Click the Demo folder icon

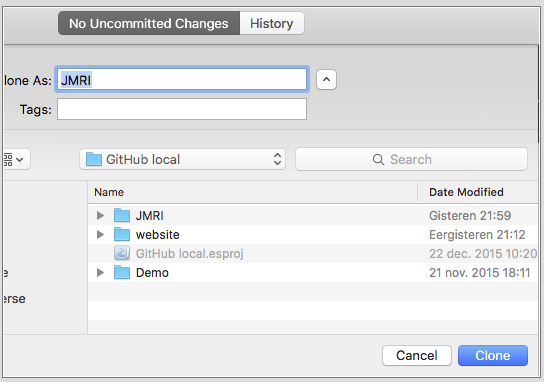pos(122,273)
